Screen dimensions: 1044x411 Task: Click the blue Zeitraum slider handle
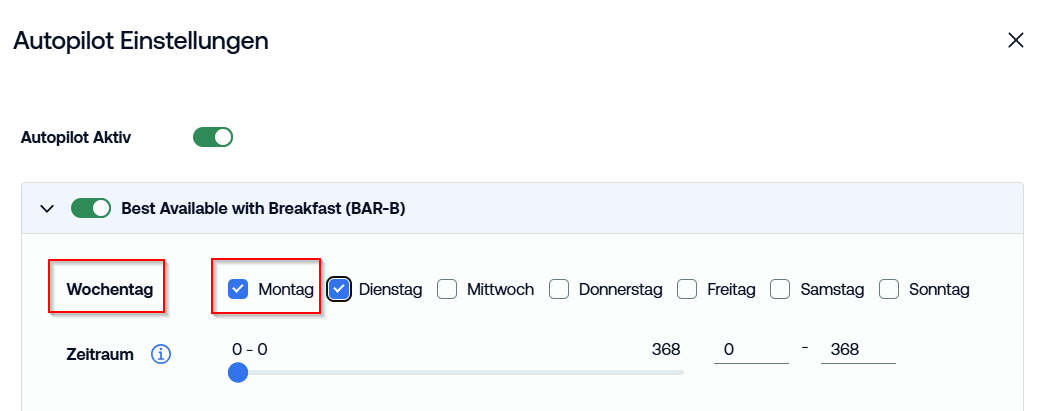coord(238,372)
